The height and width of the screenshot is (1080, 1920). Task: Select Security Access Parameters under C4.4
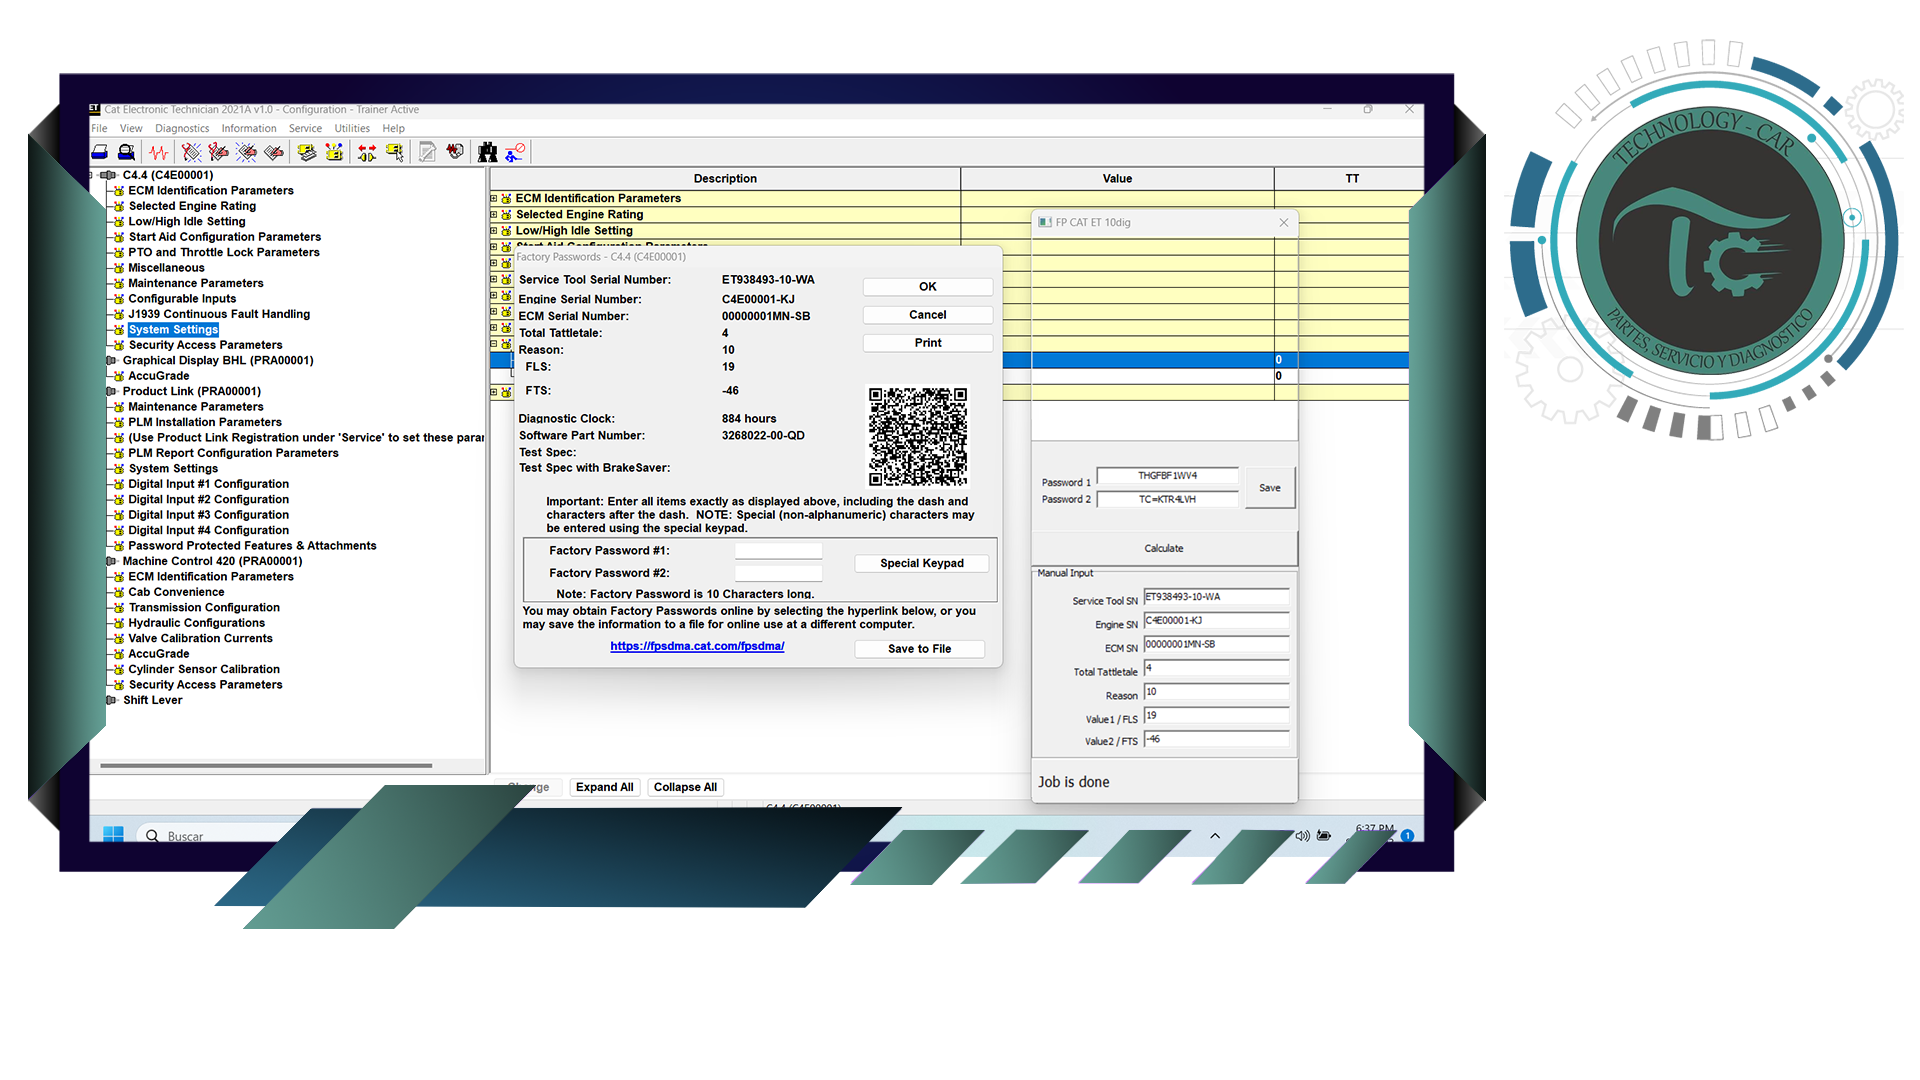205,345
